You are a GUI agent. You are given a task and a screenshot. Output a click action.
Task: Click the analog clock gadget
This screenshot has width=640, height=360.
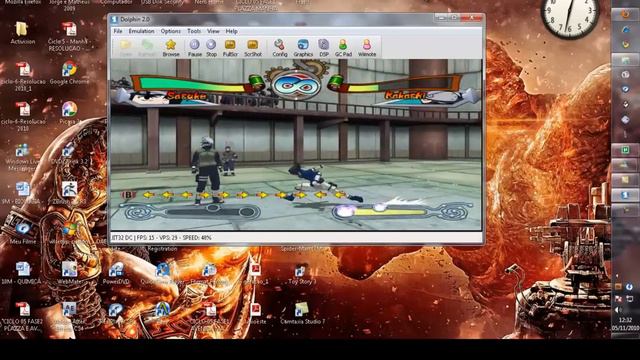pyautogui.click(x=570, y=16)
